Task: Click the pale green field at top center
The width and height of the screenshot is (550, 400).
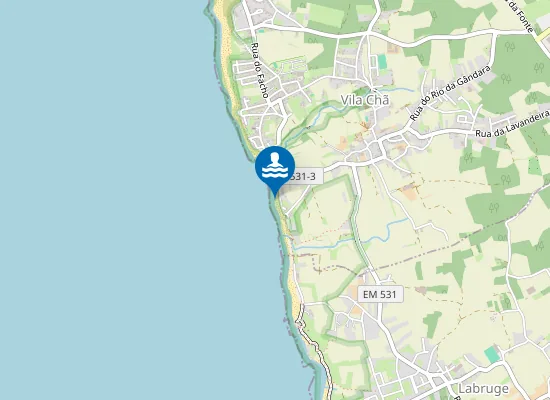Action: 326,16
